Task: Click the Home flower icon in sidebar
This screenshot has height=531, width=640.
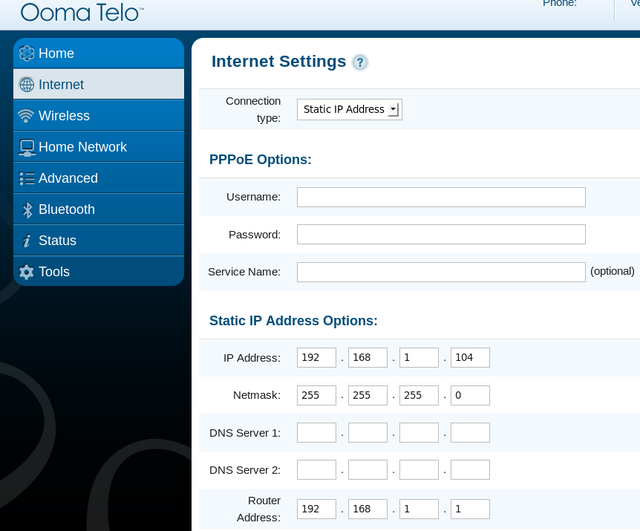Action: point(27,53)
